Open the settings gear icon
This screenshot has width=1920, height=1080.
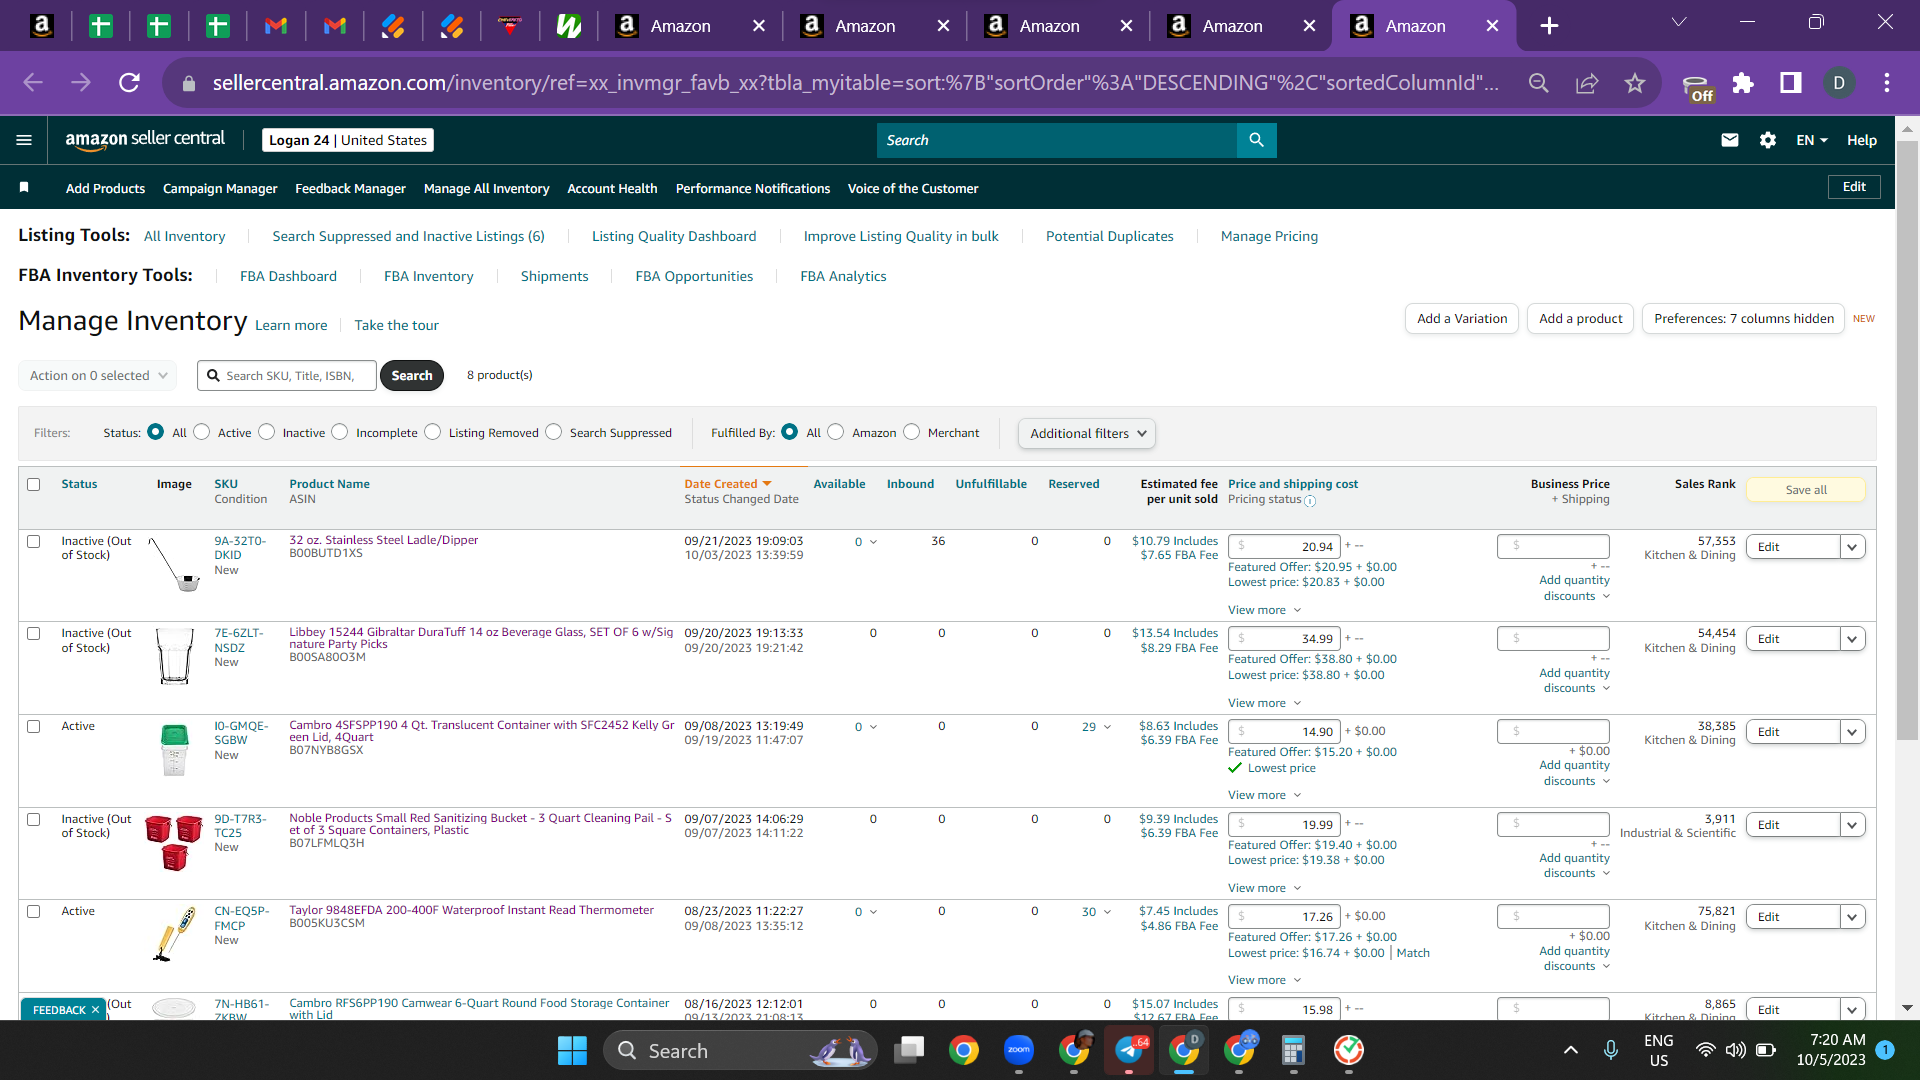coord(1767,140)
